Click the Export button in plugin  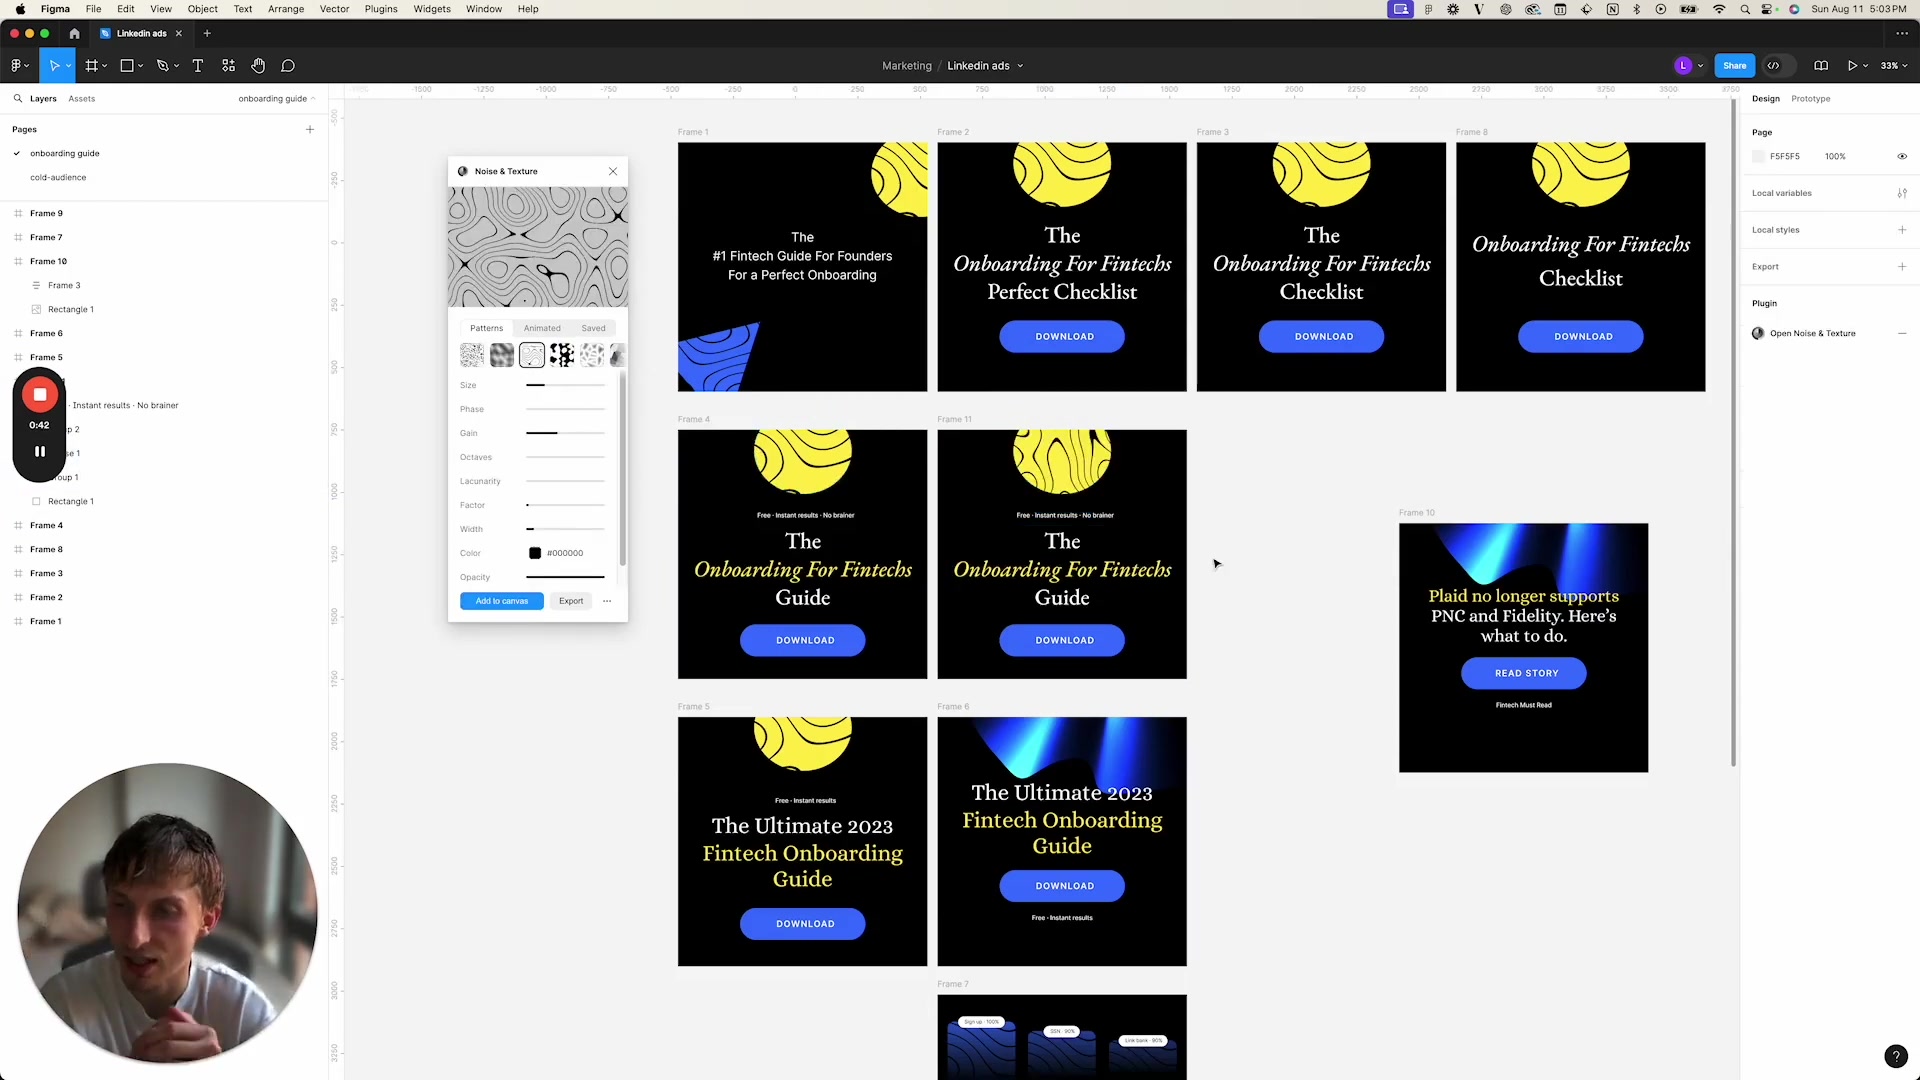tap(571, 601)
